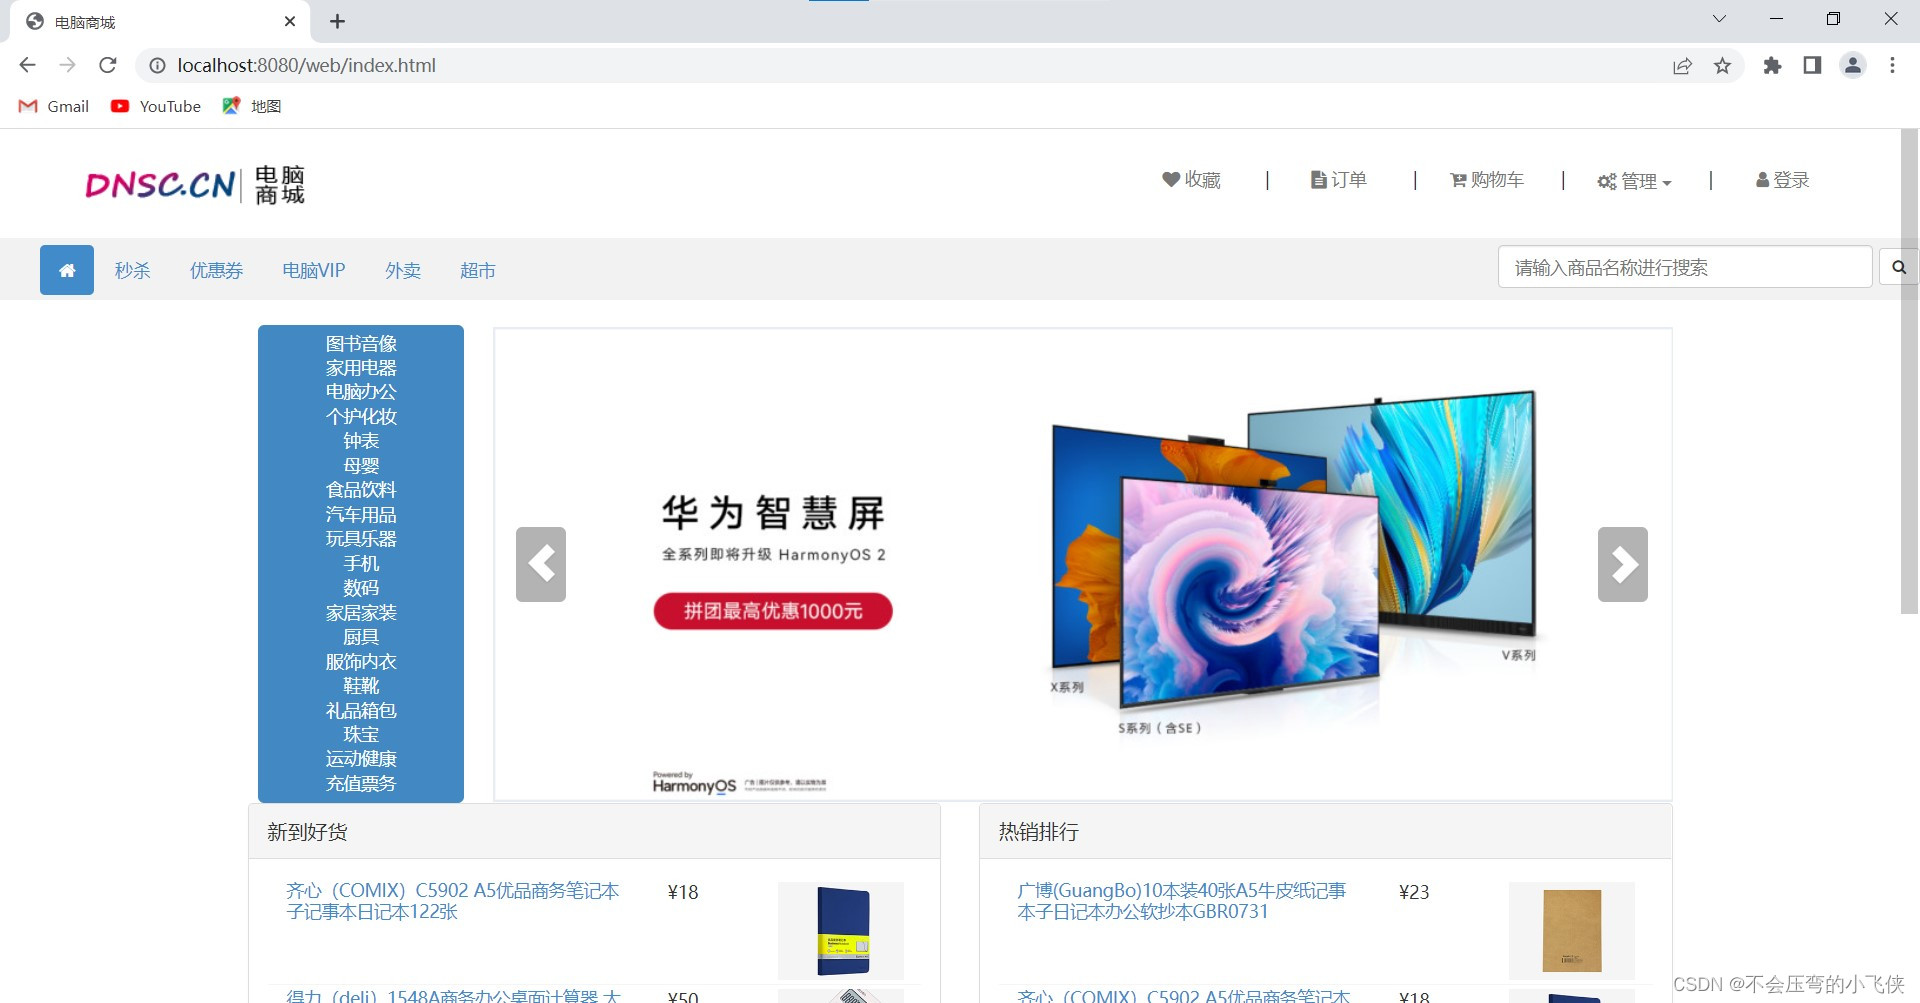The width and height of the screenshot is (1920, 1003).
Task: Open the 优惠券 navigation tab
Action: click(x=216, y=270)
